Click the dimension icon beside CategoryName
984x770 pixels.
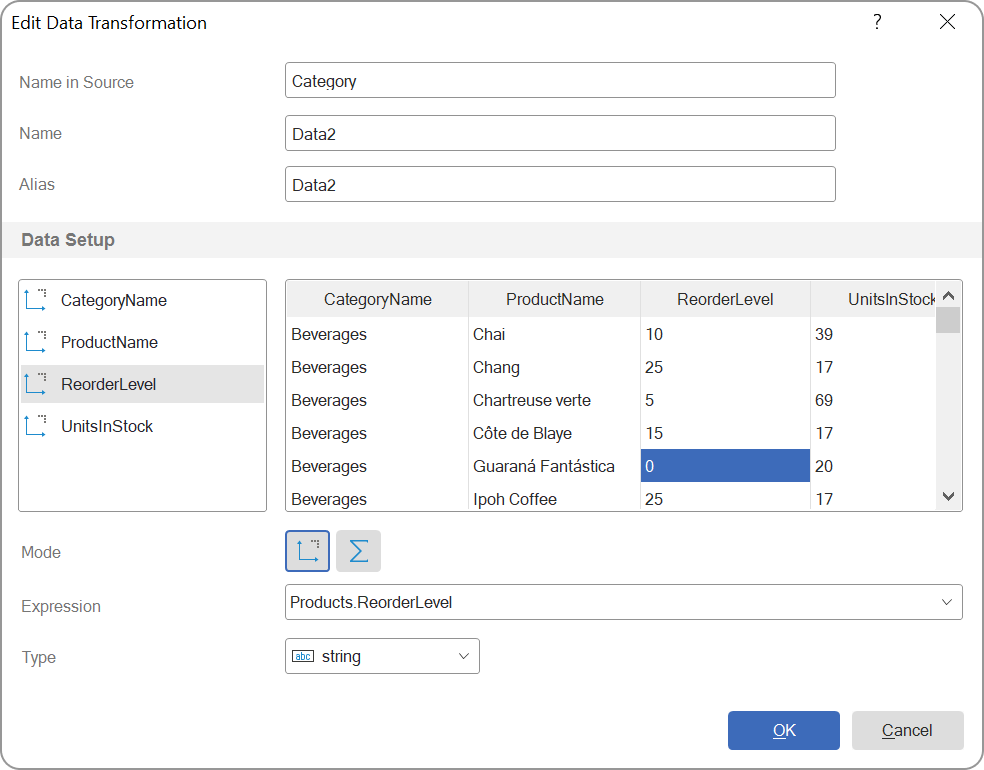(x=34, y=300)
